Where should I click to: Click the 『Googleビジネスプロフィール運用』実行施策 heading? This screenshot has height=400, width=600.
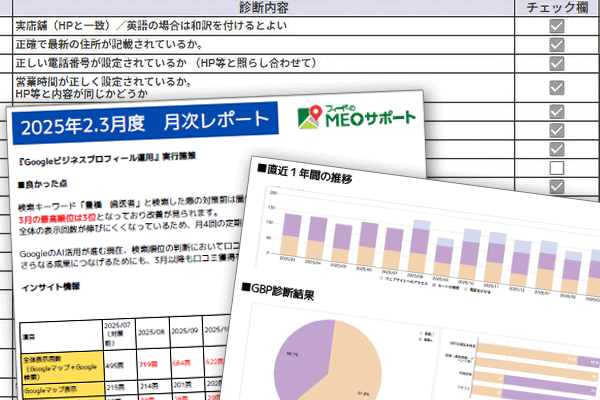click(x=107, y=158)
